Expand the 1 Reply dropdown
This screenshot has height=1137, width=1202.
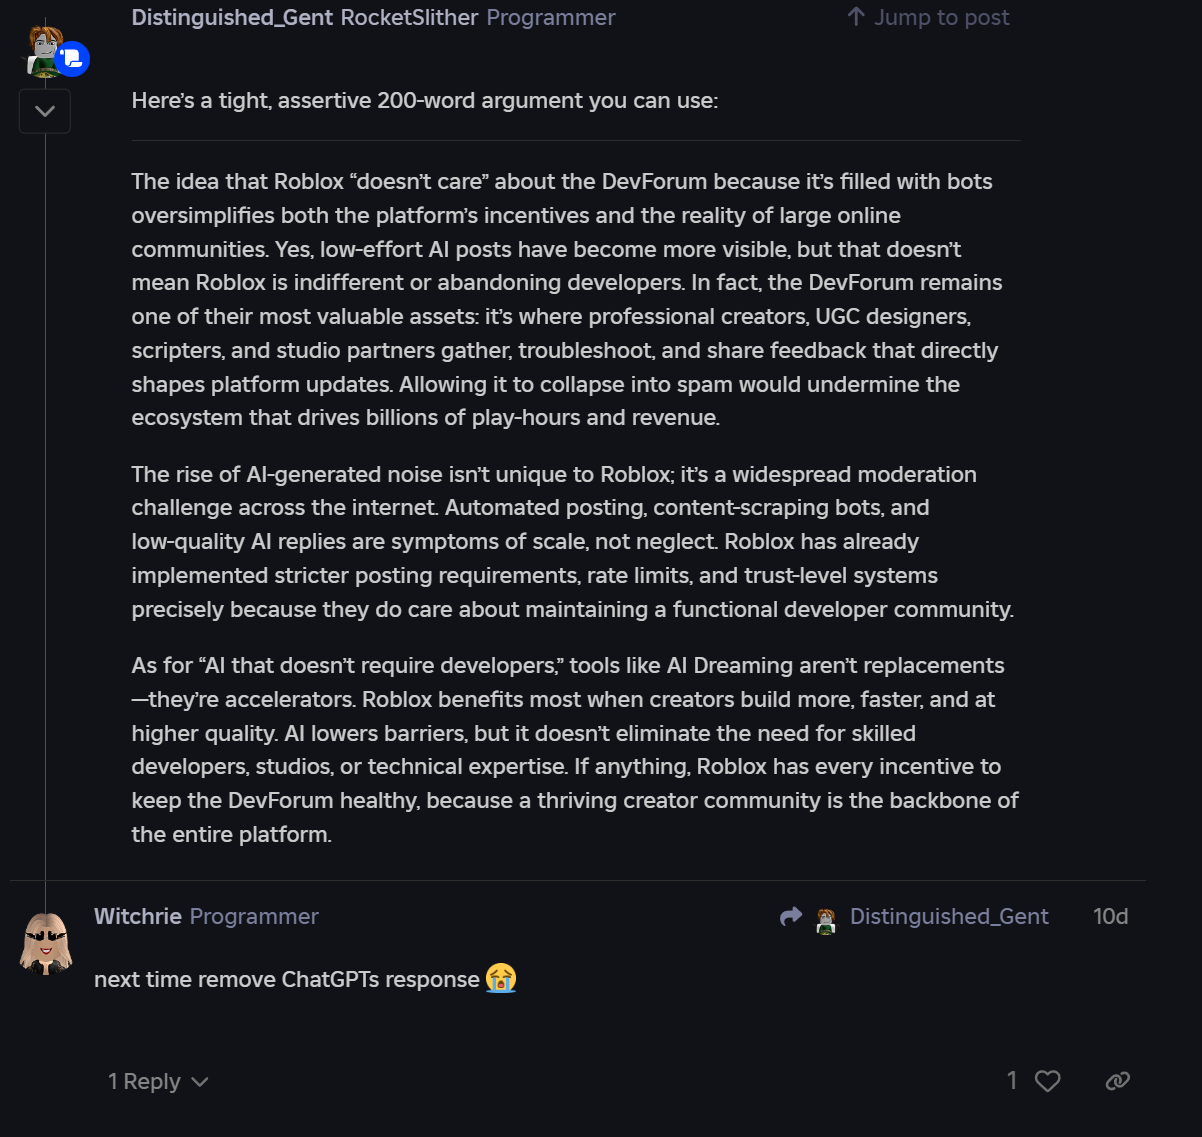coord(158,1081)
